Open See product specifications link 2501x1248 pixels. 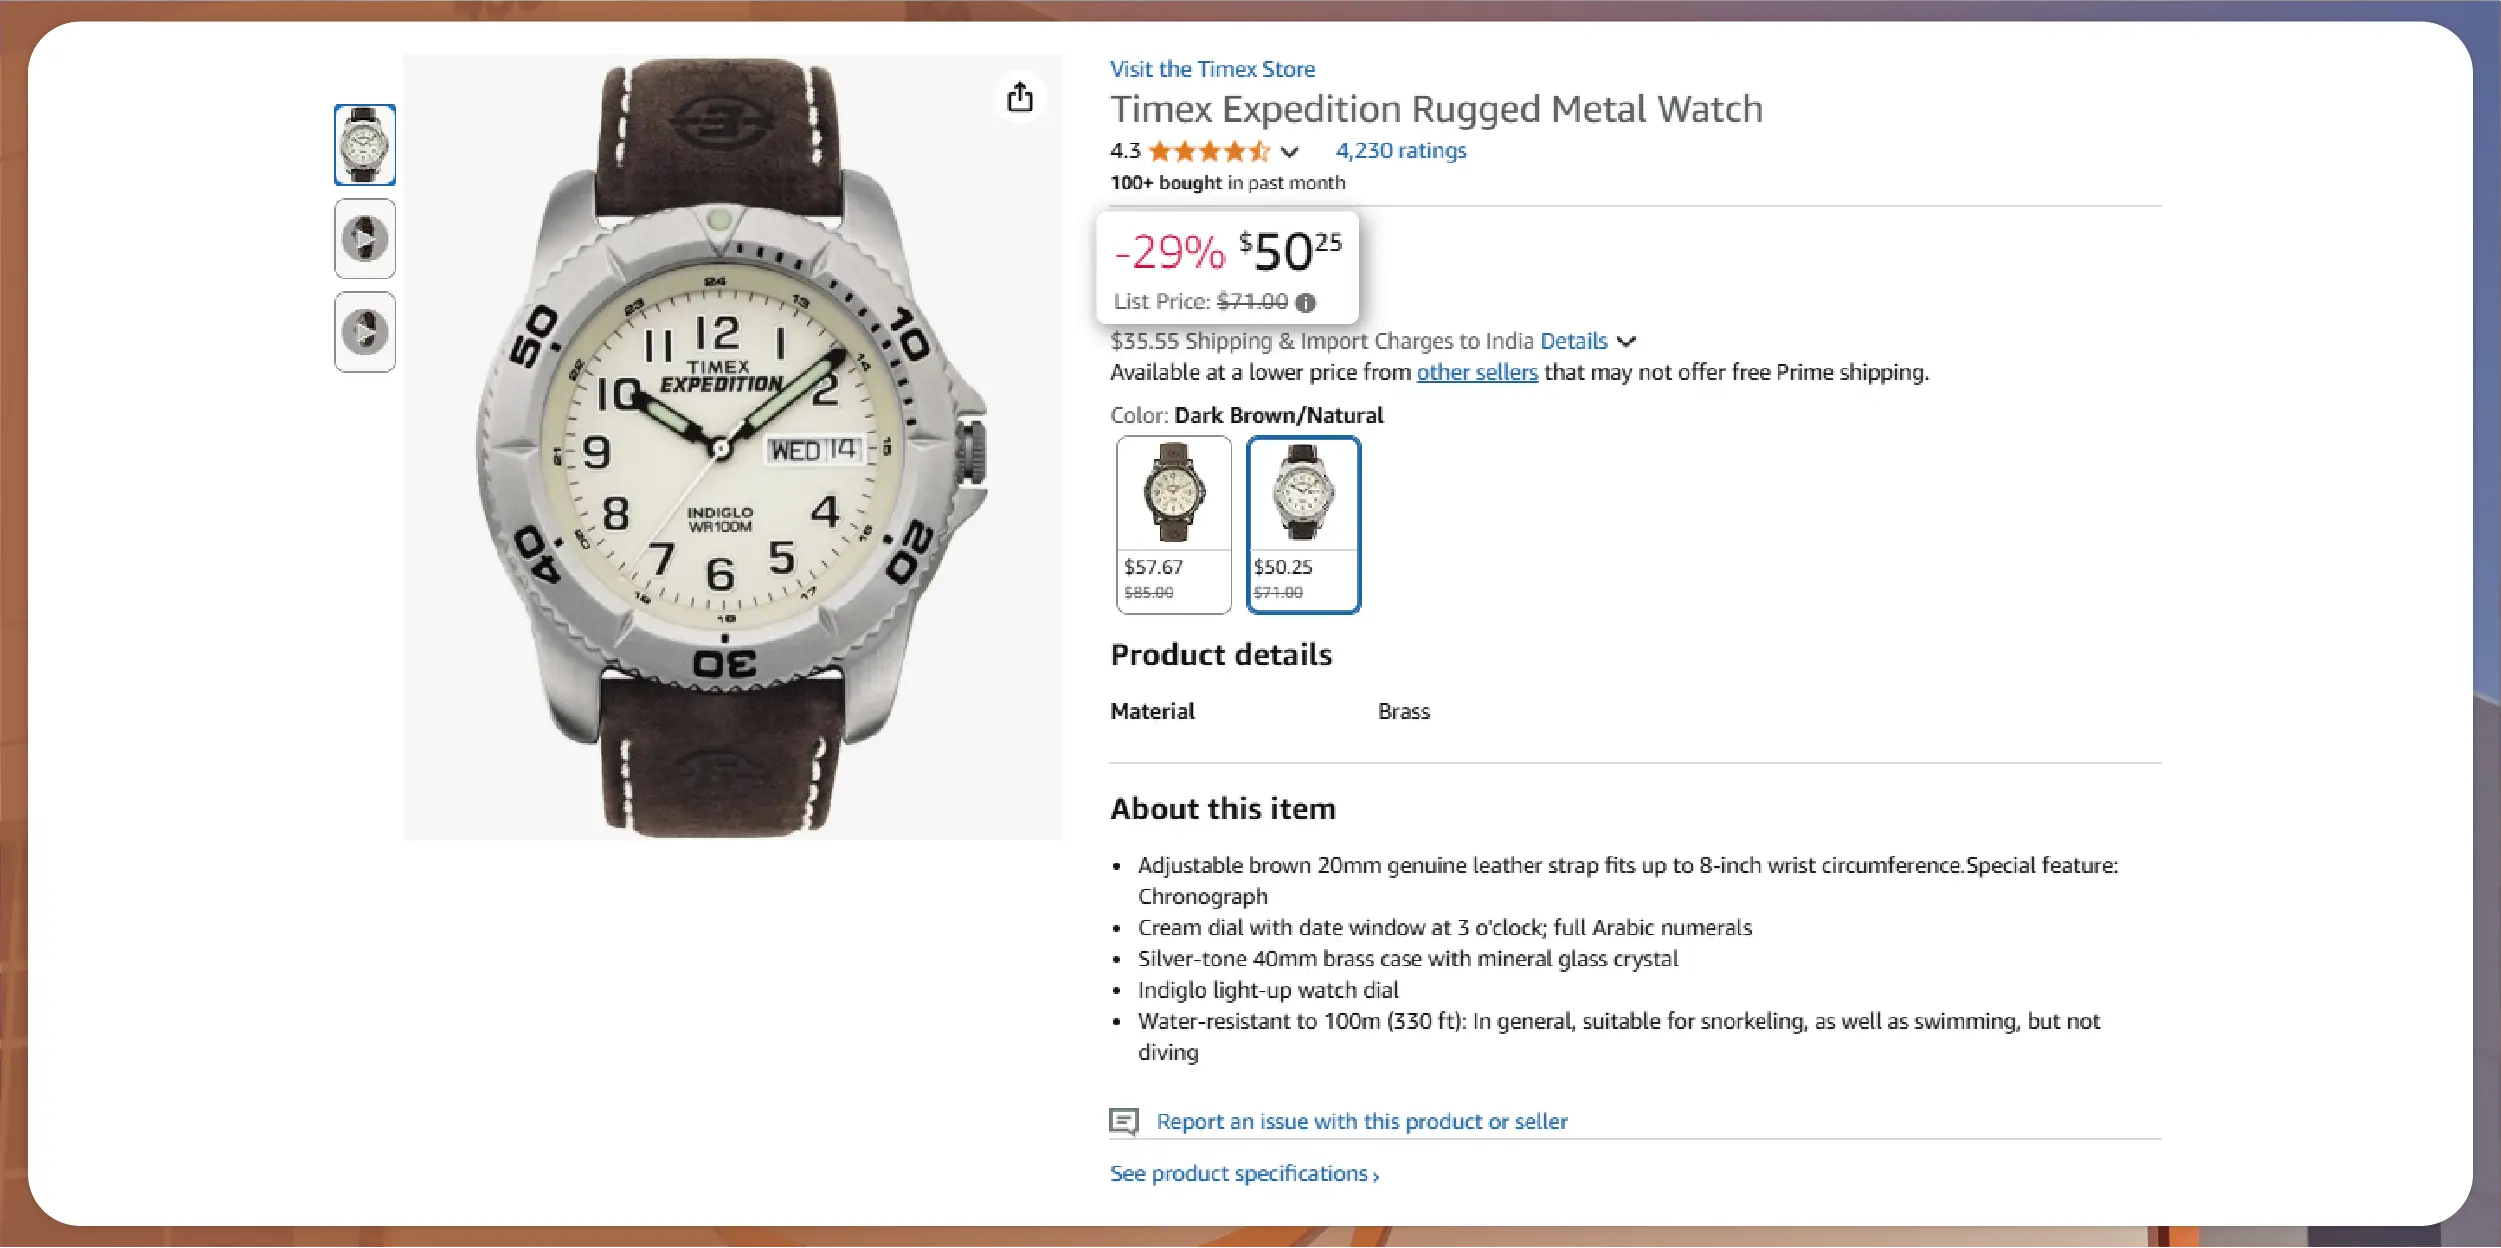click(1244, 1173)
